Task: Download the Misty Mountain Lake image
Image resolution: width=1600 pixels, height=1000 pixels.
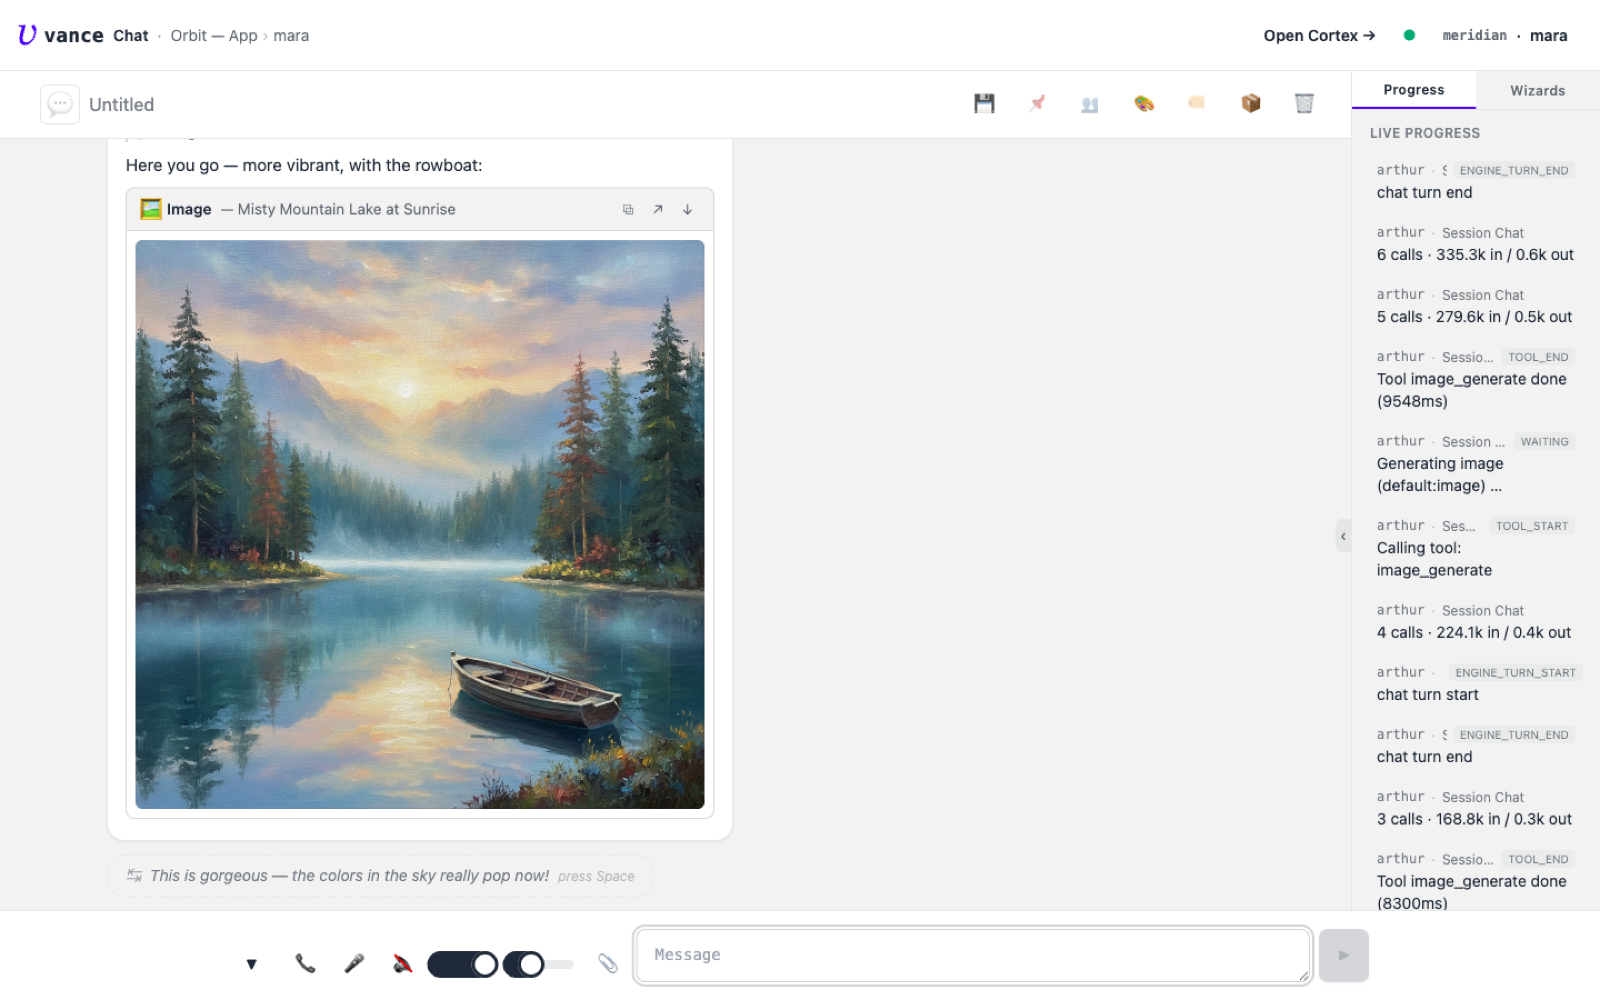Action: 688,209
